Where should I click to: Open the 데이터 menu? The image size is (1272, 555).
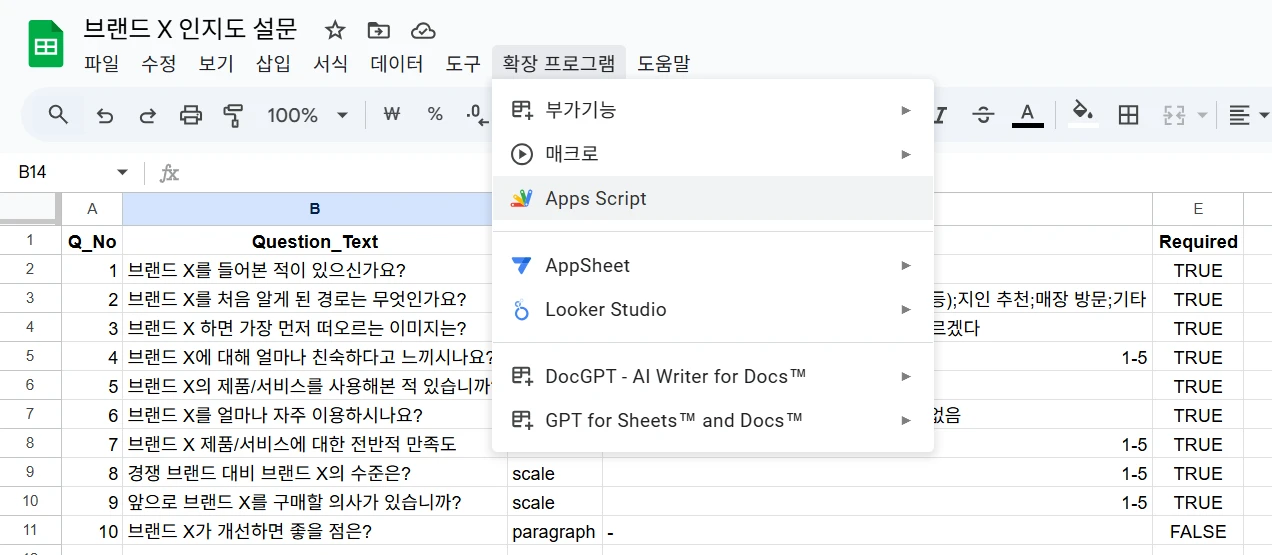tap(396, 64)
